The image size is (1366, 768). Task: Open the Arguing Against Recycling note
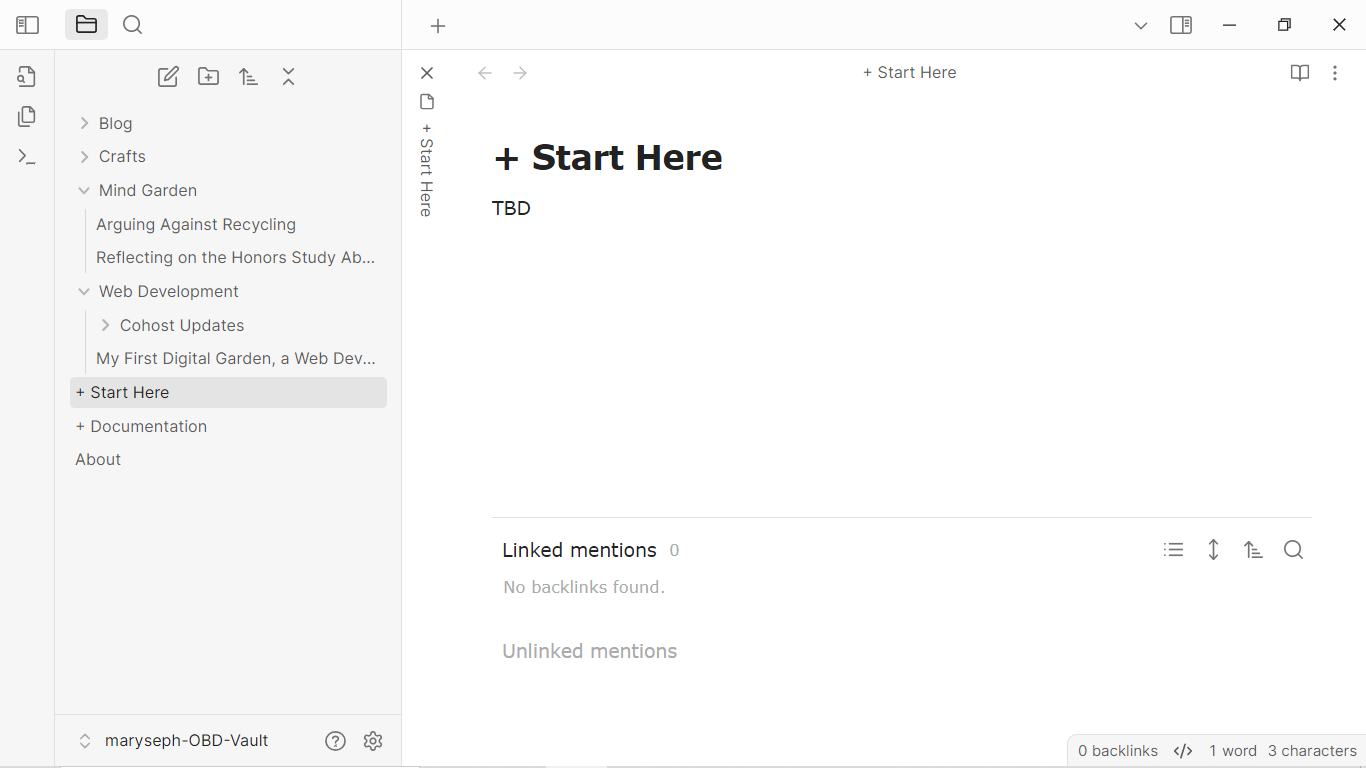[x=196, y=224]
